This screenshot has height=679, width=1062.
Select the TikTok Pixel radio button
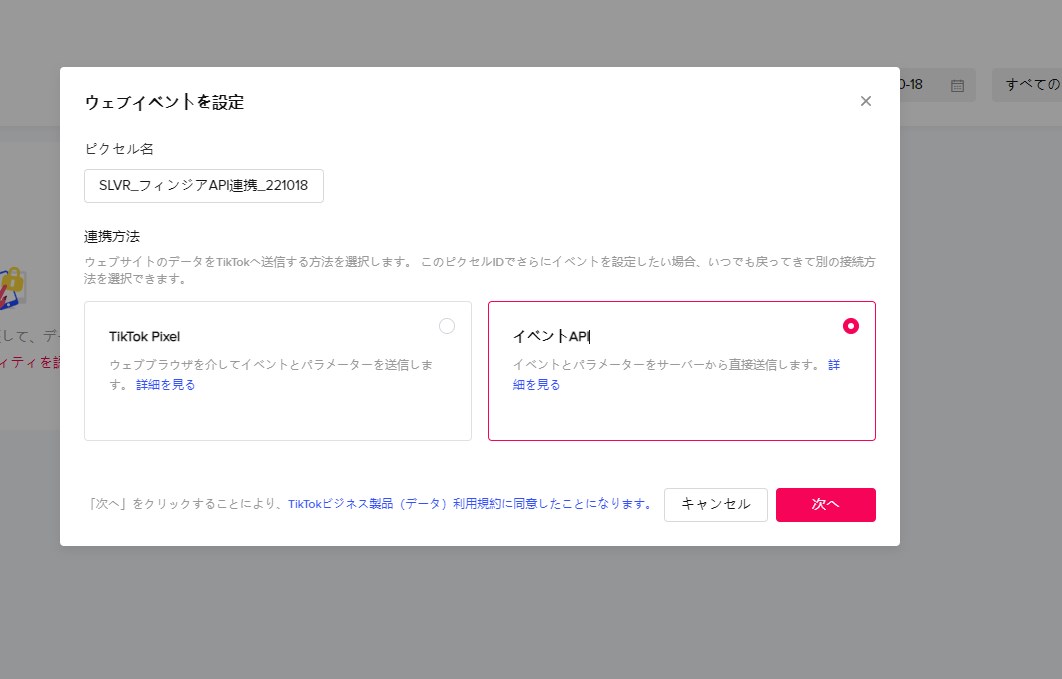pos(447,326)
